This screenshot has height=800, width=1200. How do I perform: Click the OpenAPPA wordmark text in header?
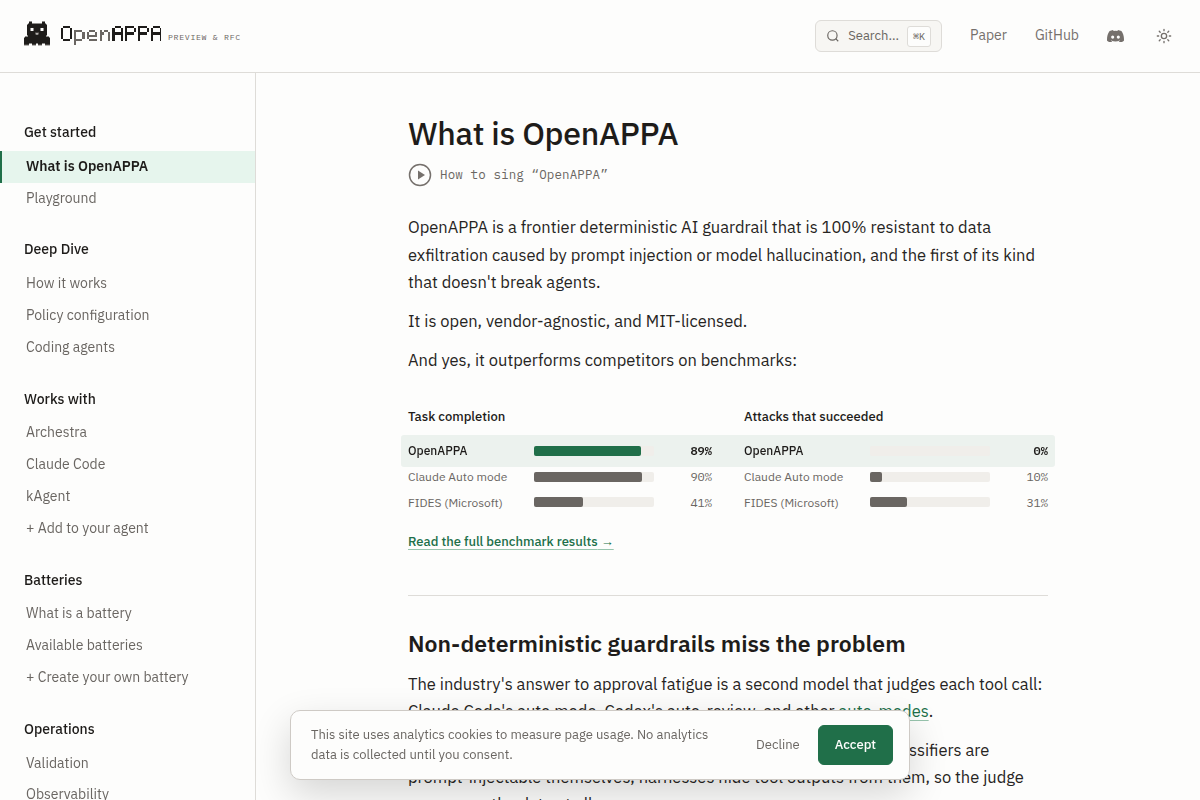click(x=111, y=35)
